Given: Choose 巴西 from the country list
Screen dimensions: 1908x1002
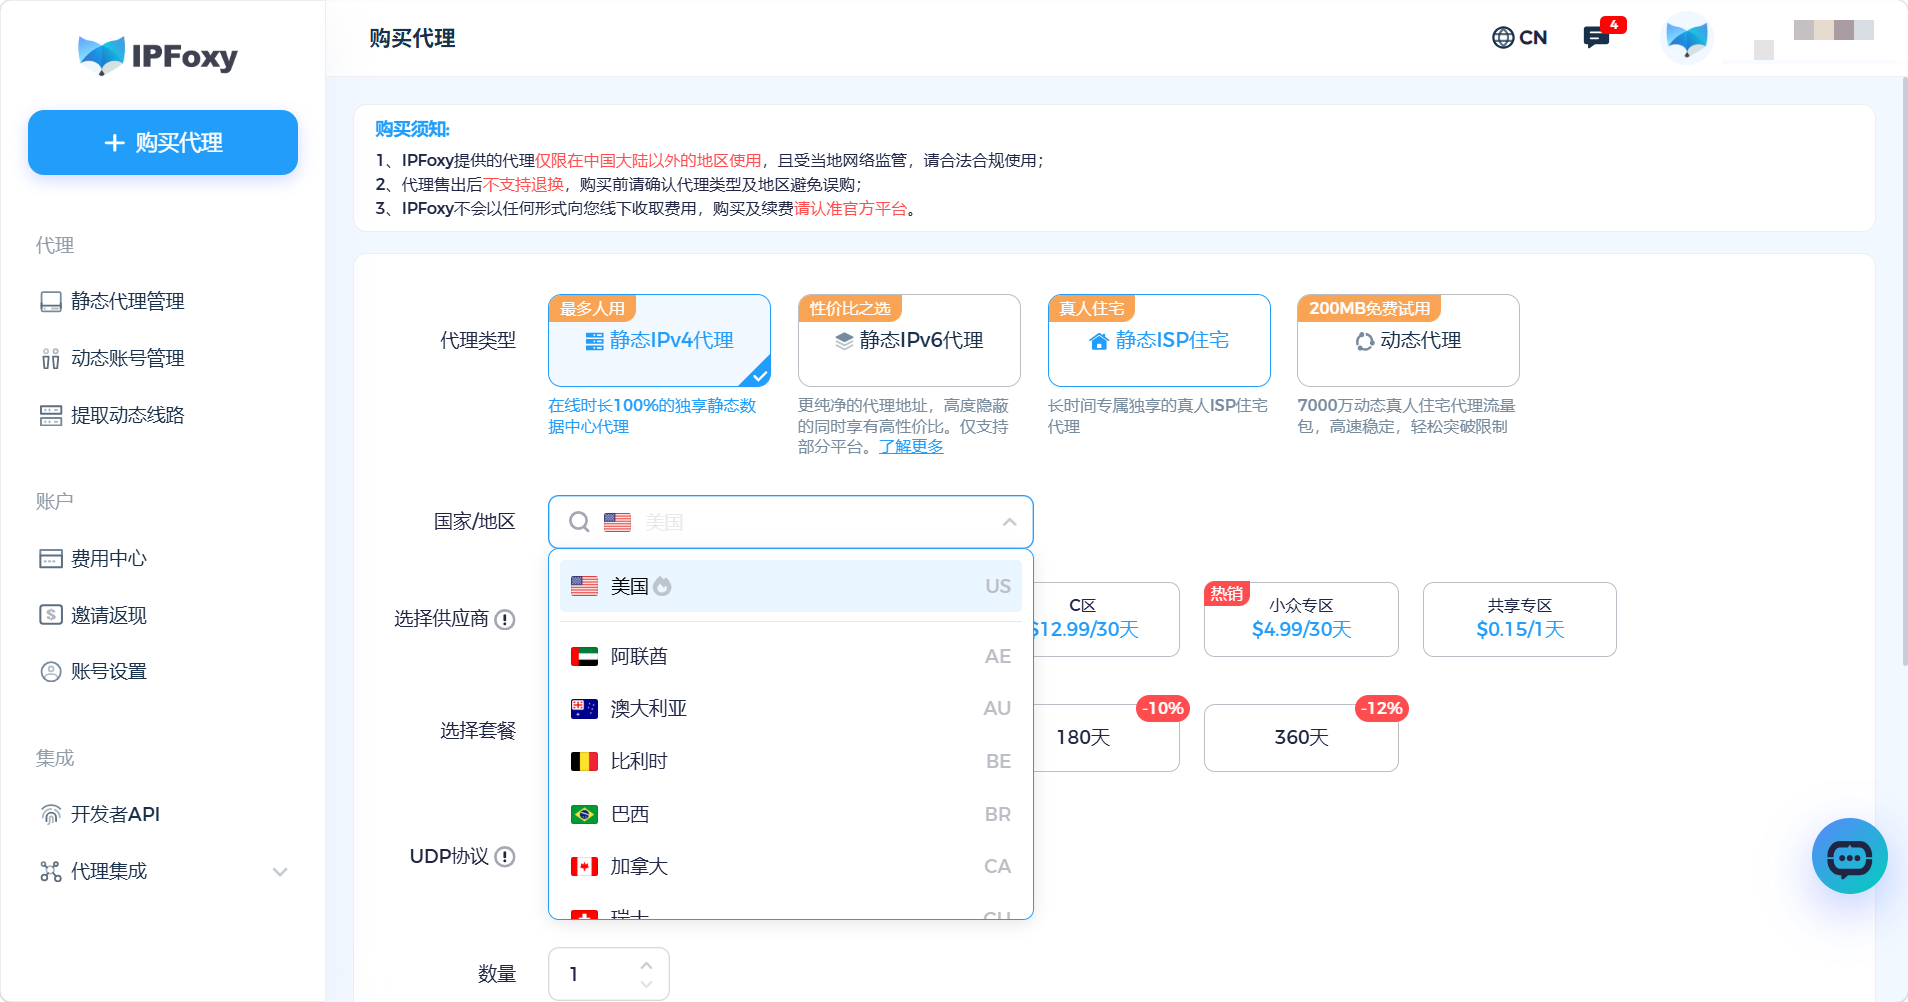Looking at the screenshot, I should coord(791,814).
